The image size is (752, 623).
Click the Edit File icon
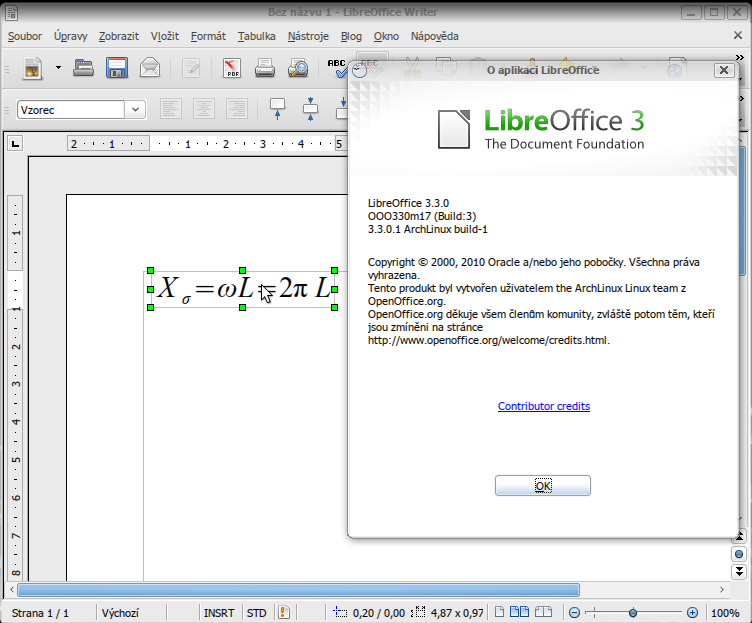tap(191, 68)
